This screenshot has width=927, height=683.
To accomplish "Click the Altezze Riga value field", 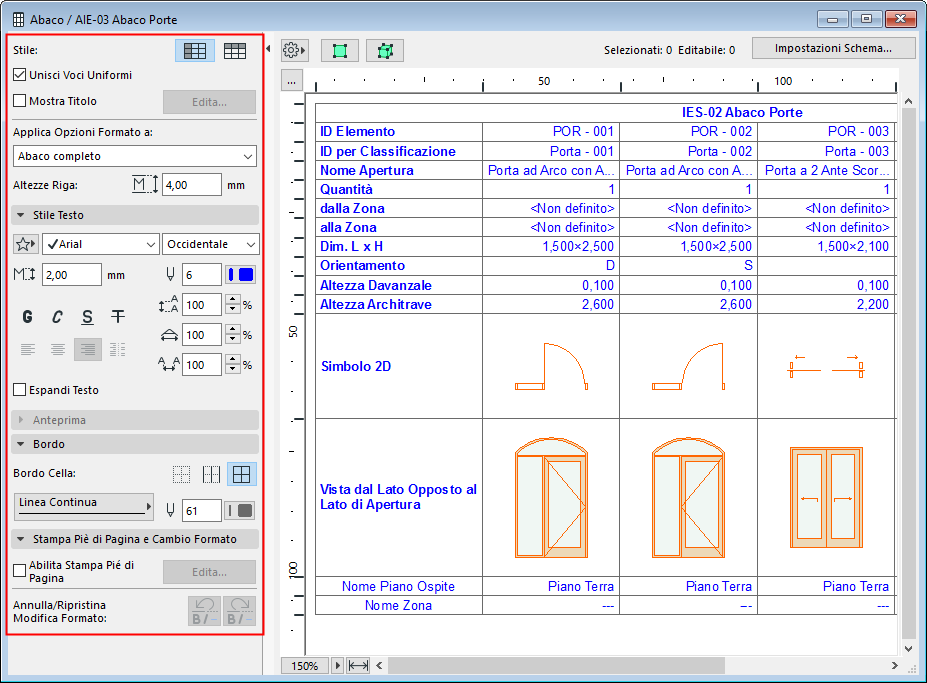I will 191,185.
